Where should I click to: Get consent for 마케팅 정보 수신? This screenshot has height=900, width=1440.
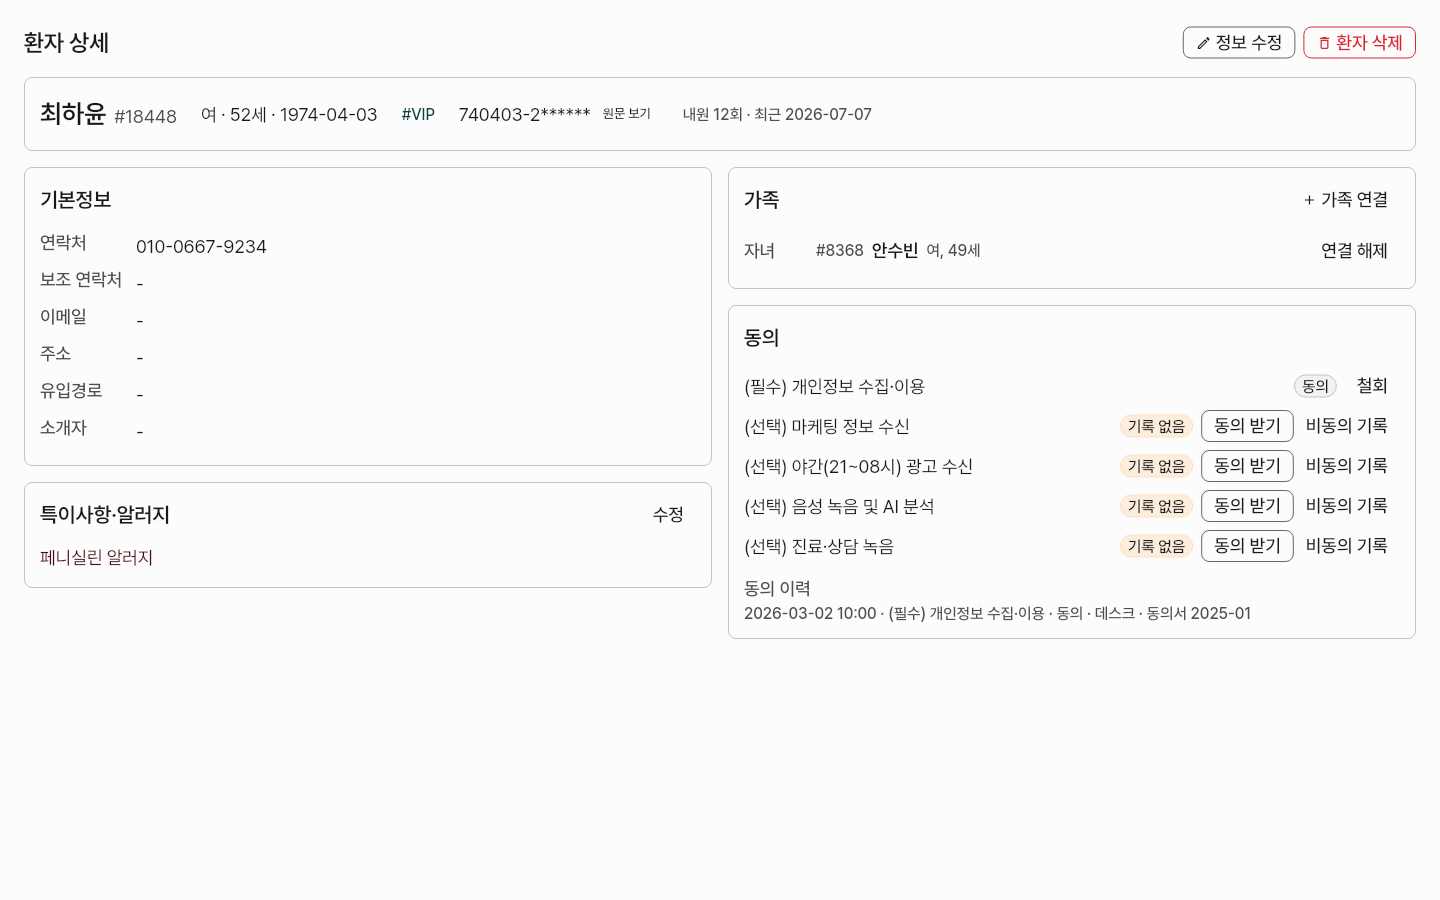click(x=1247, y=426)
